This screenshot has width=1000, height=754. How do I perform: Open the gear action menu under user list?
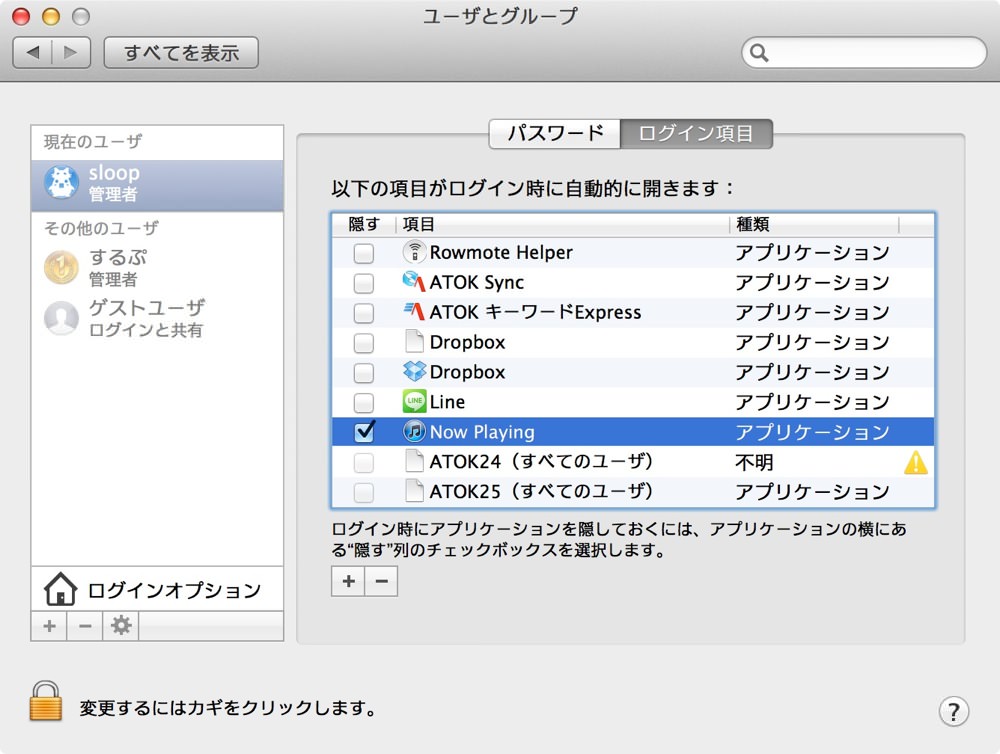coord(121,625)
